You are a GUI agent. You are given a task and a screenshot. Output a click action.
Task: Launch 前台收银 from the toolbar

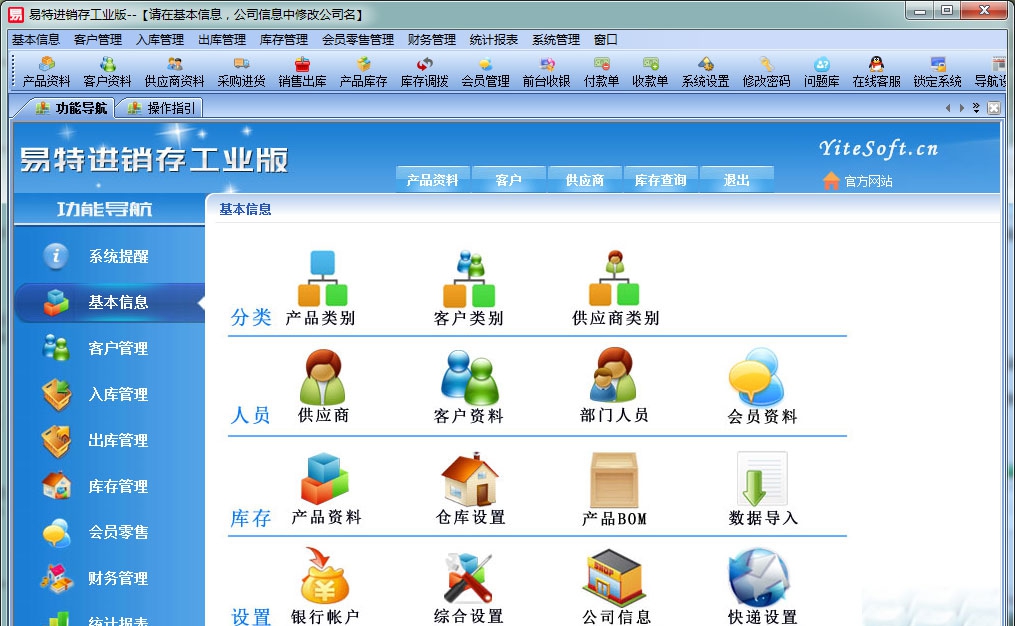547,71
